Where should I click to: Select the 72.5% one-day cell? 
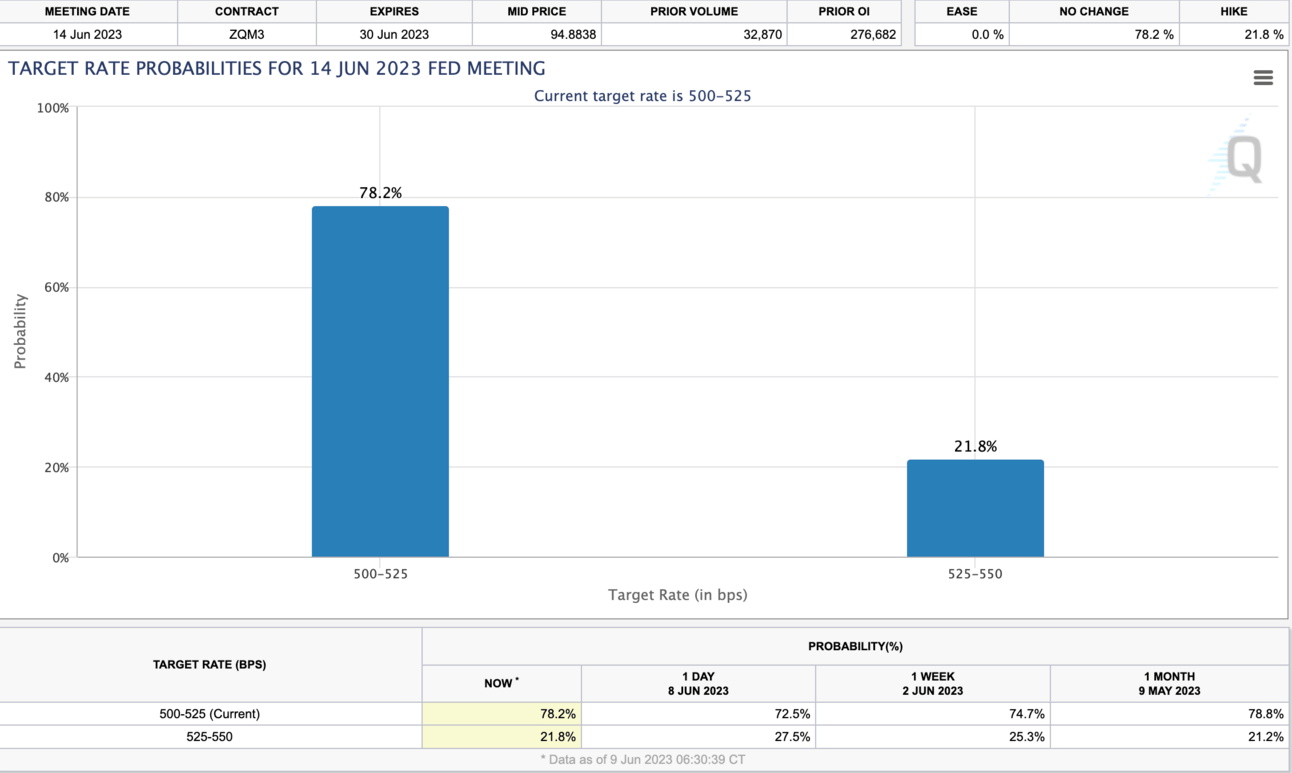click(698, 714)
